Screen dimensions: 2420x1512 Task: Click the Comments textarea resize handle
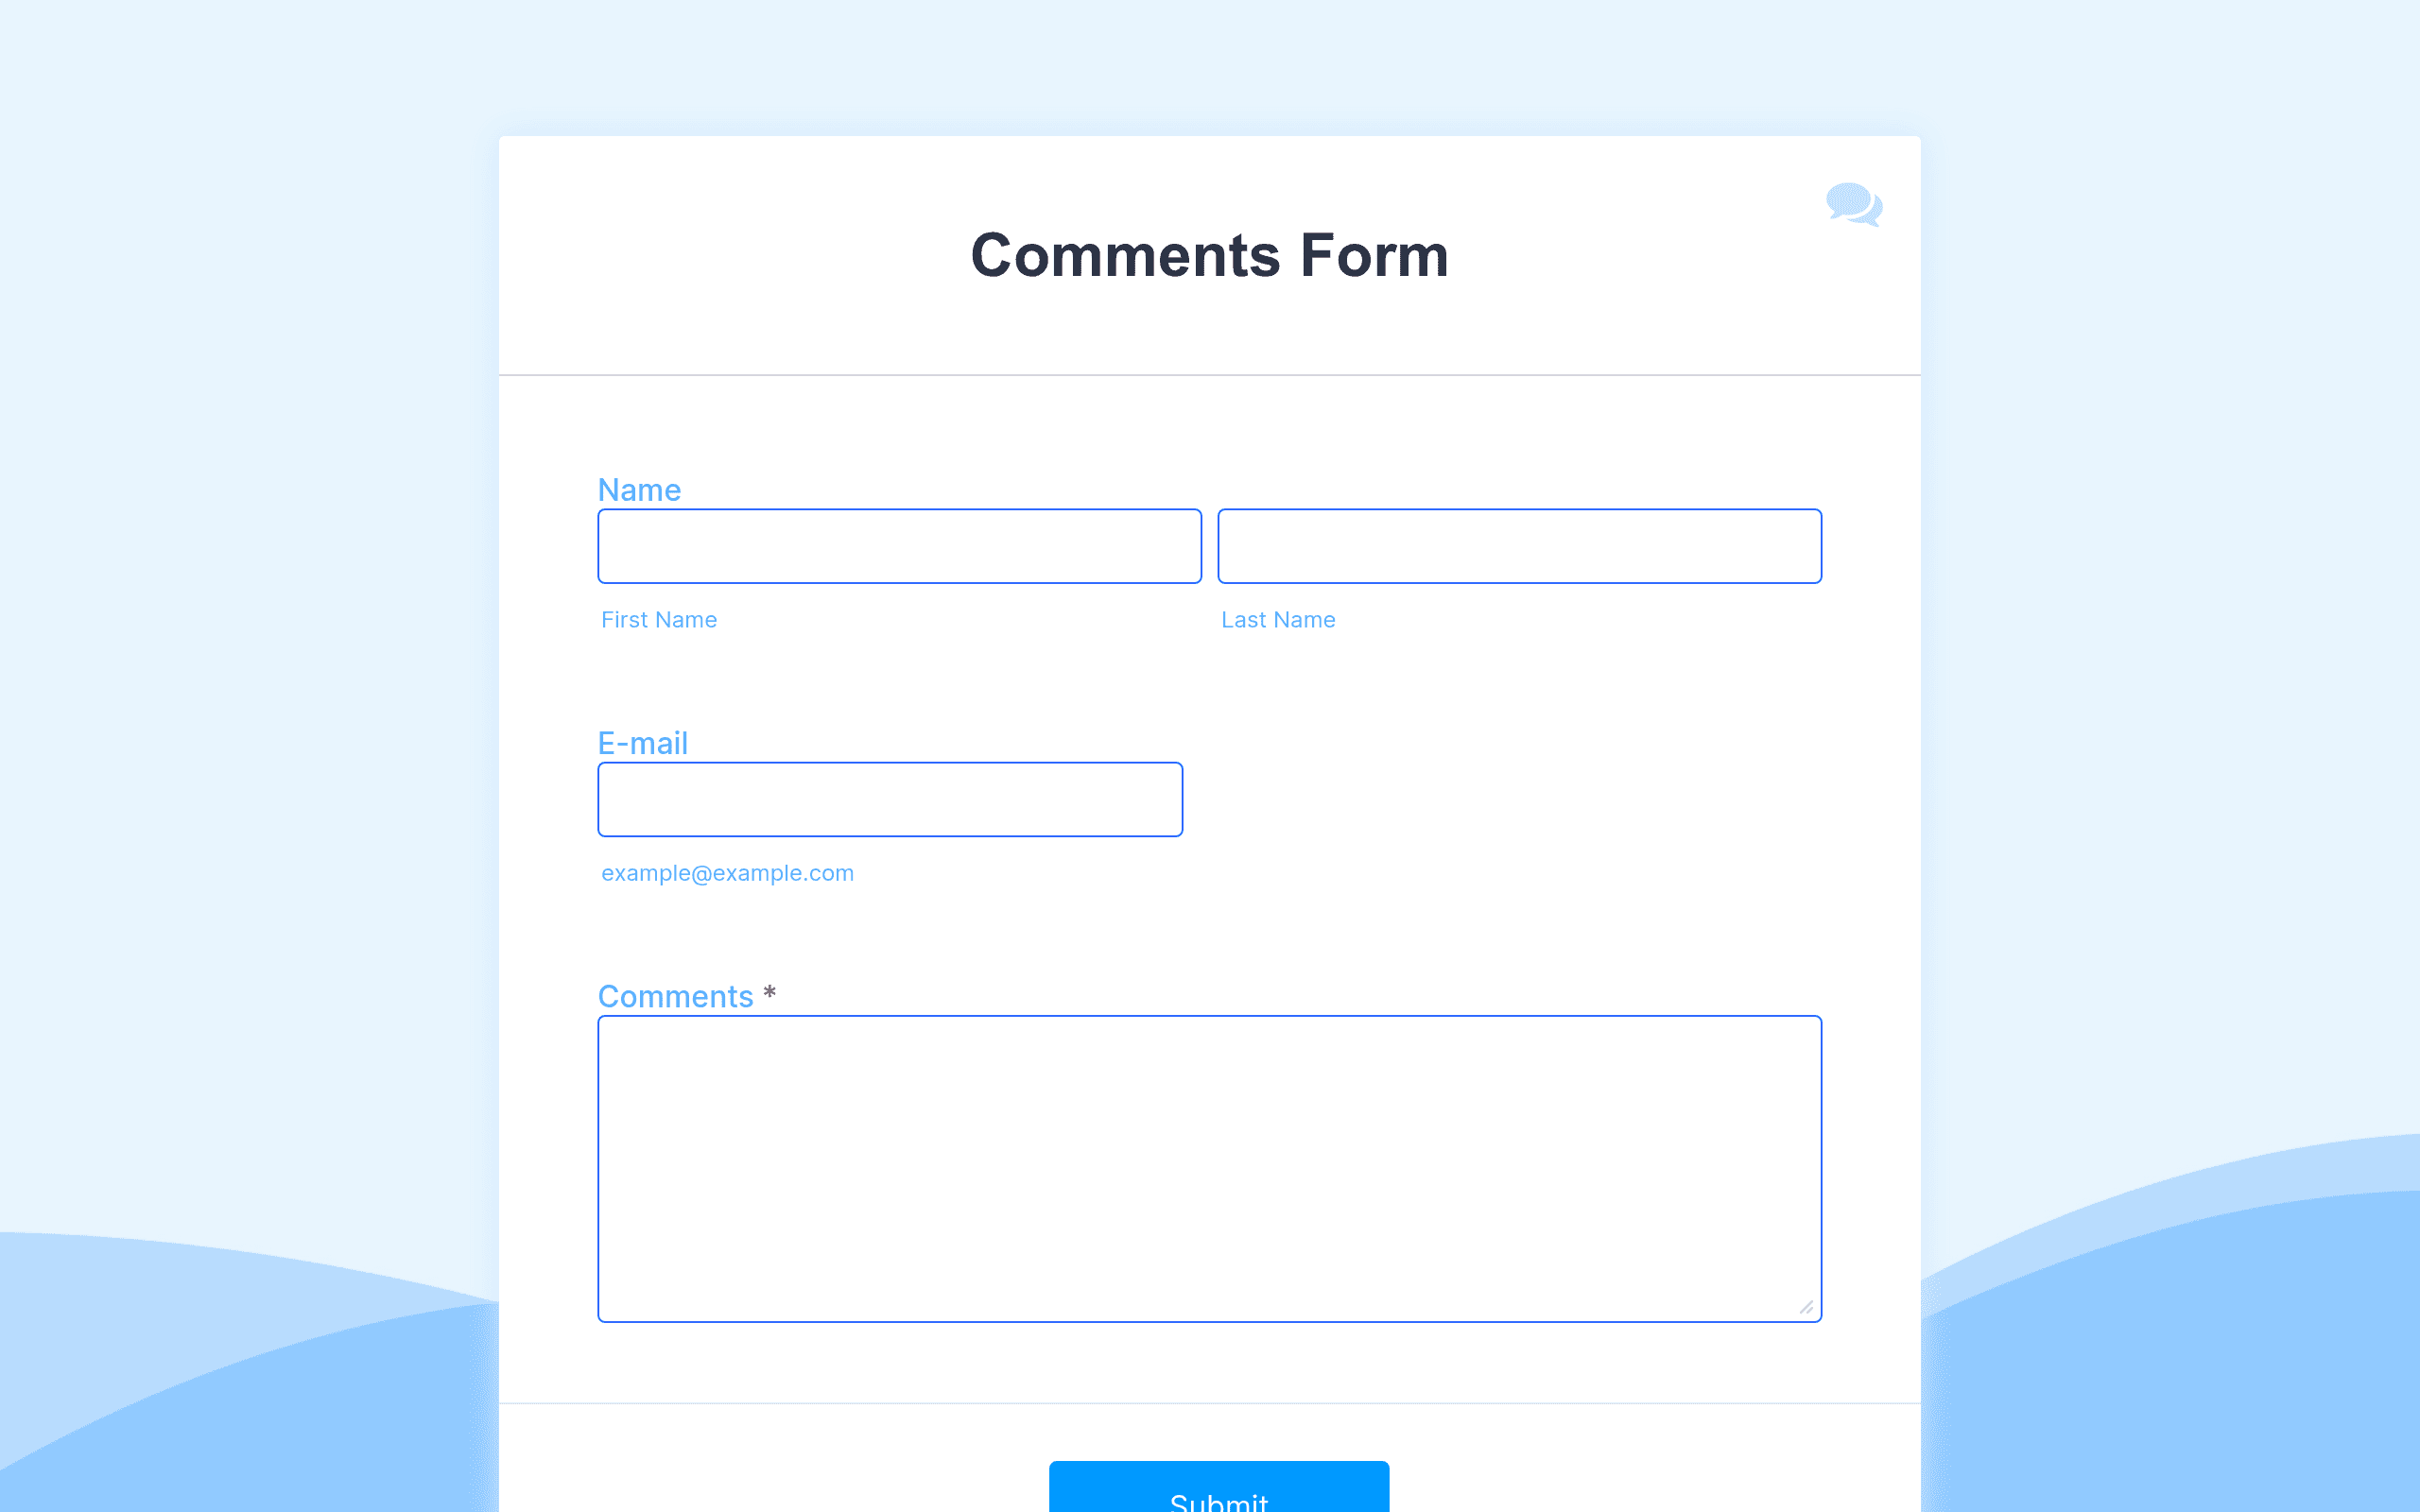1806,1307
